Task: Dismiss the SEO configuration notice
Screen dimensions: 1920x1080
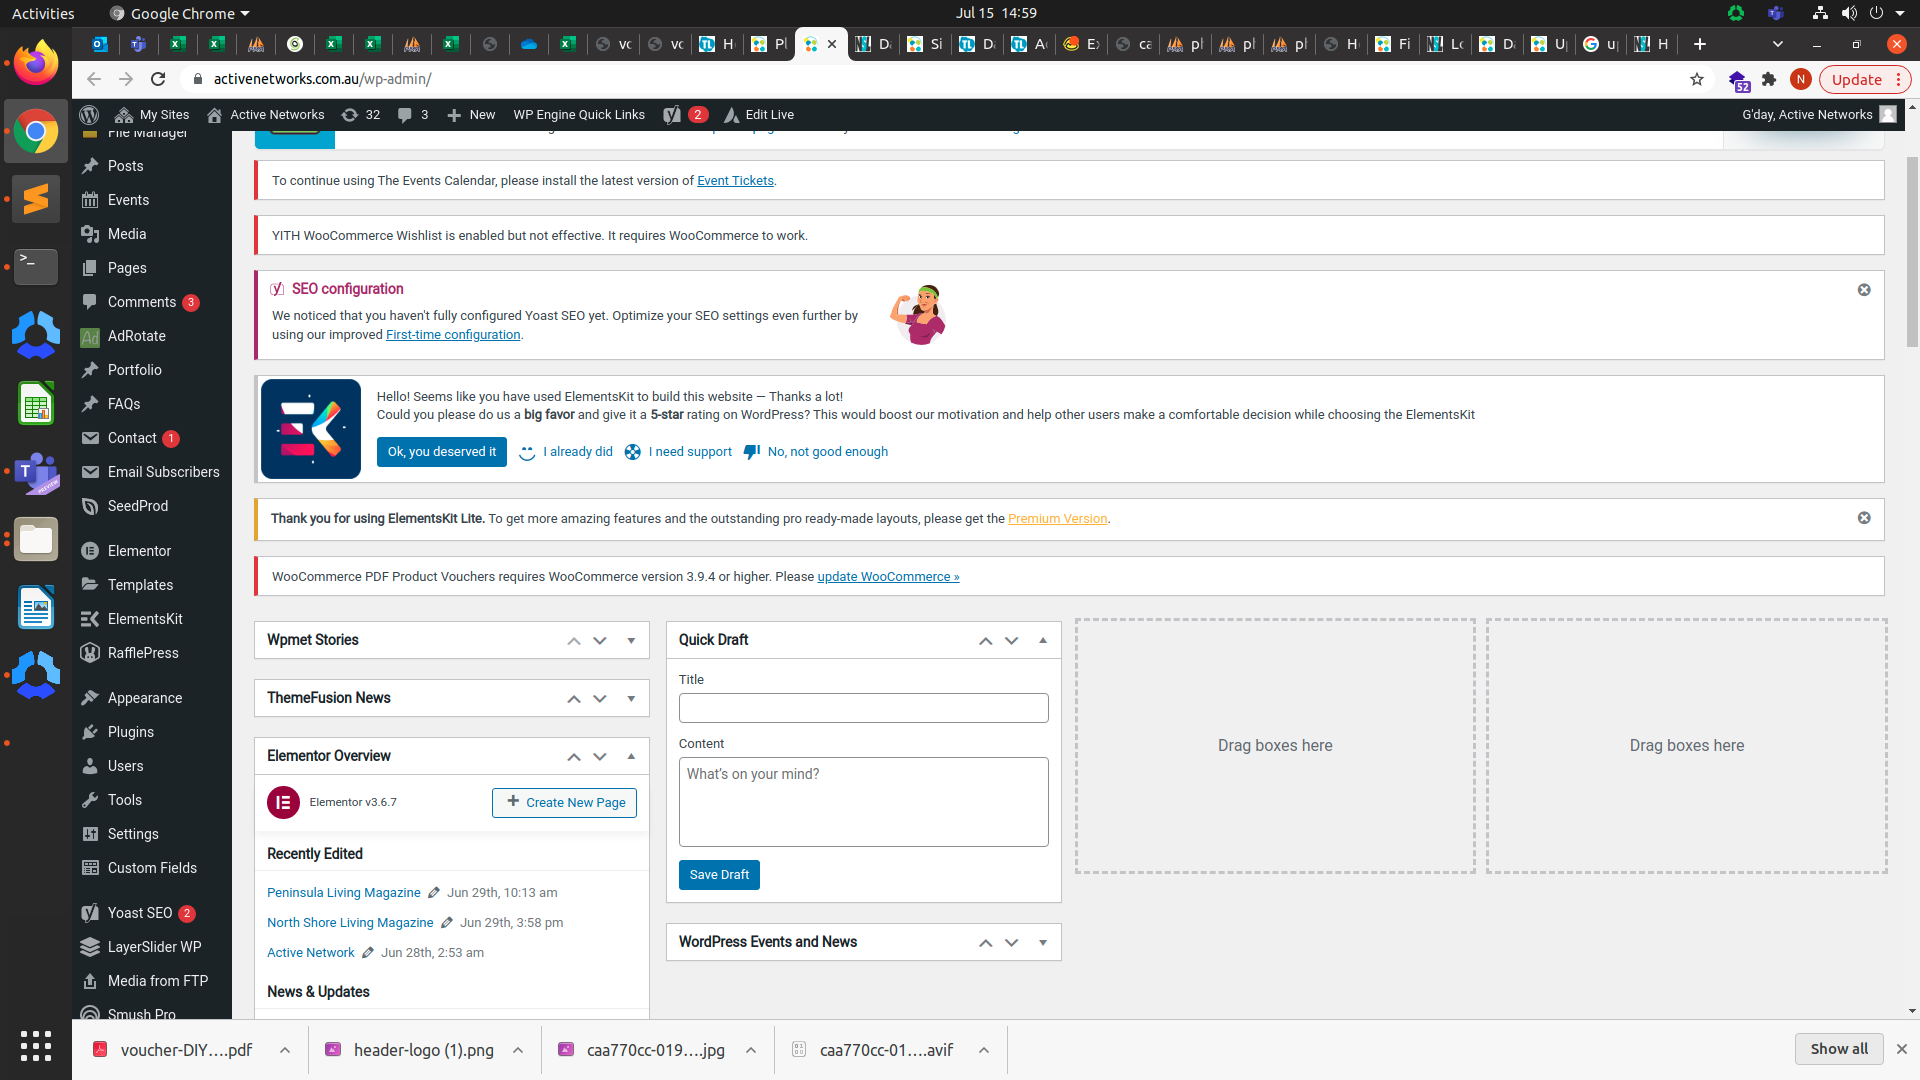Action: coord(1864,290)
